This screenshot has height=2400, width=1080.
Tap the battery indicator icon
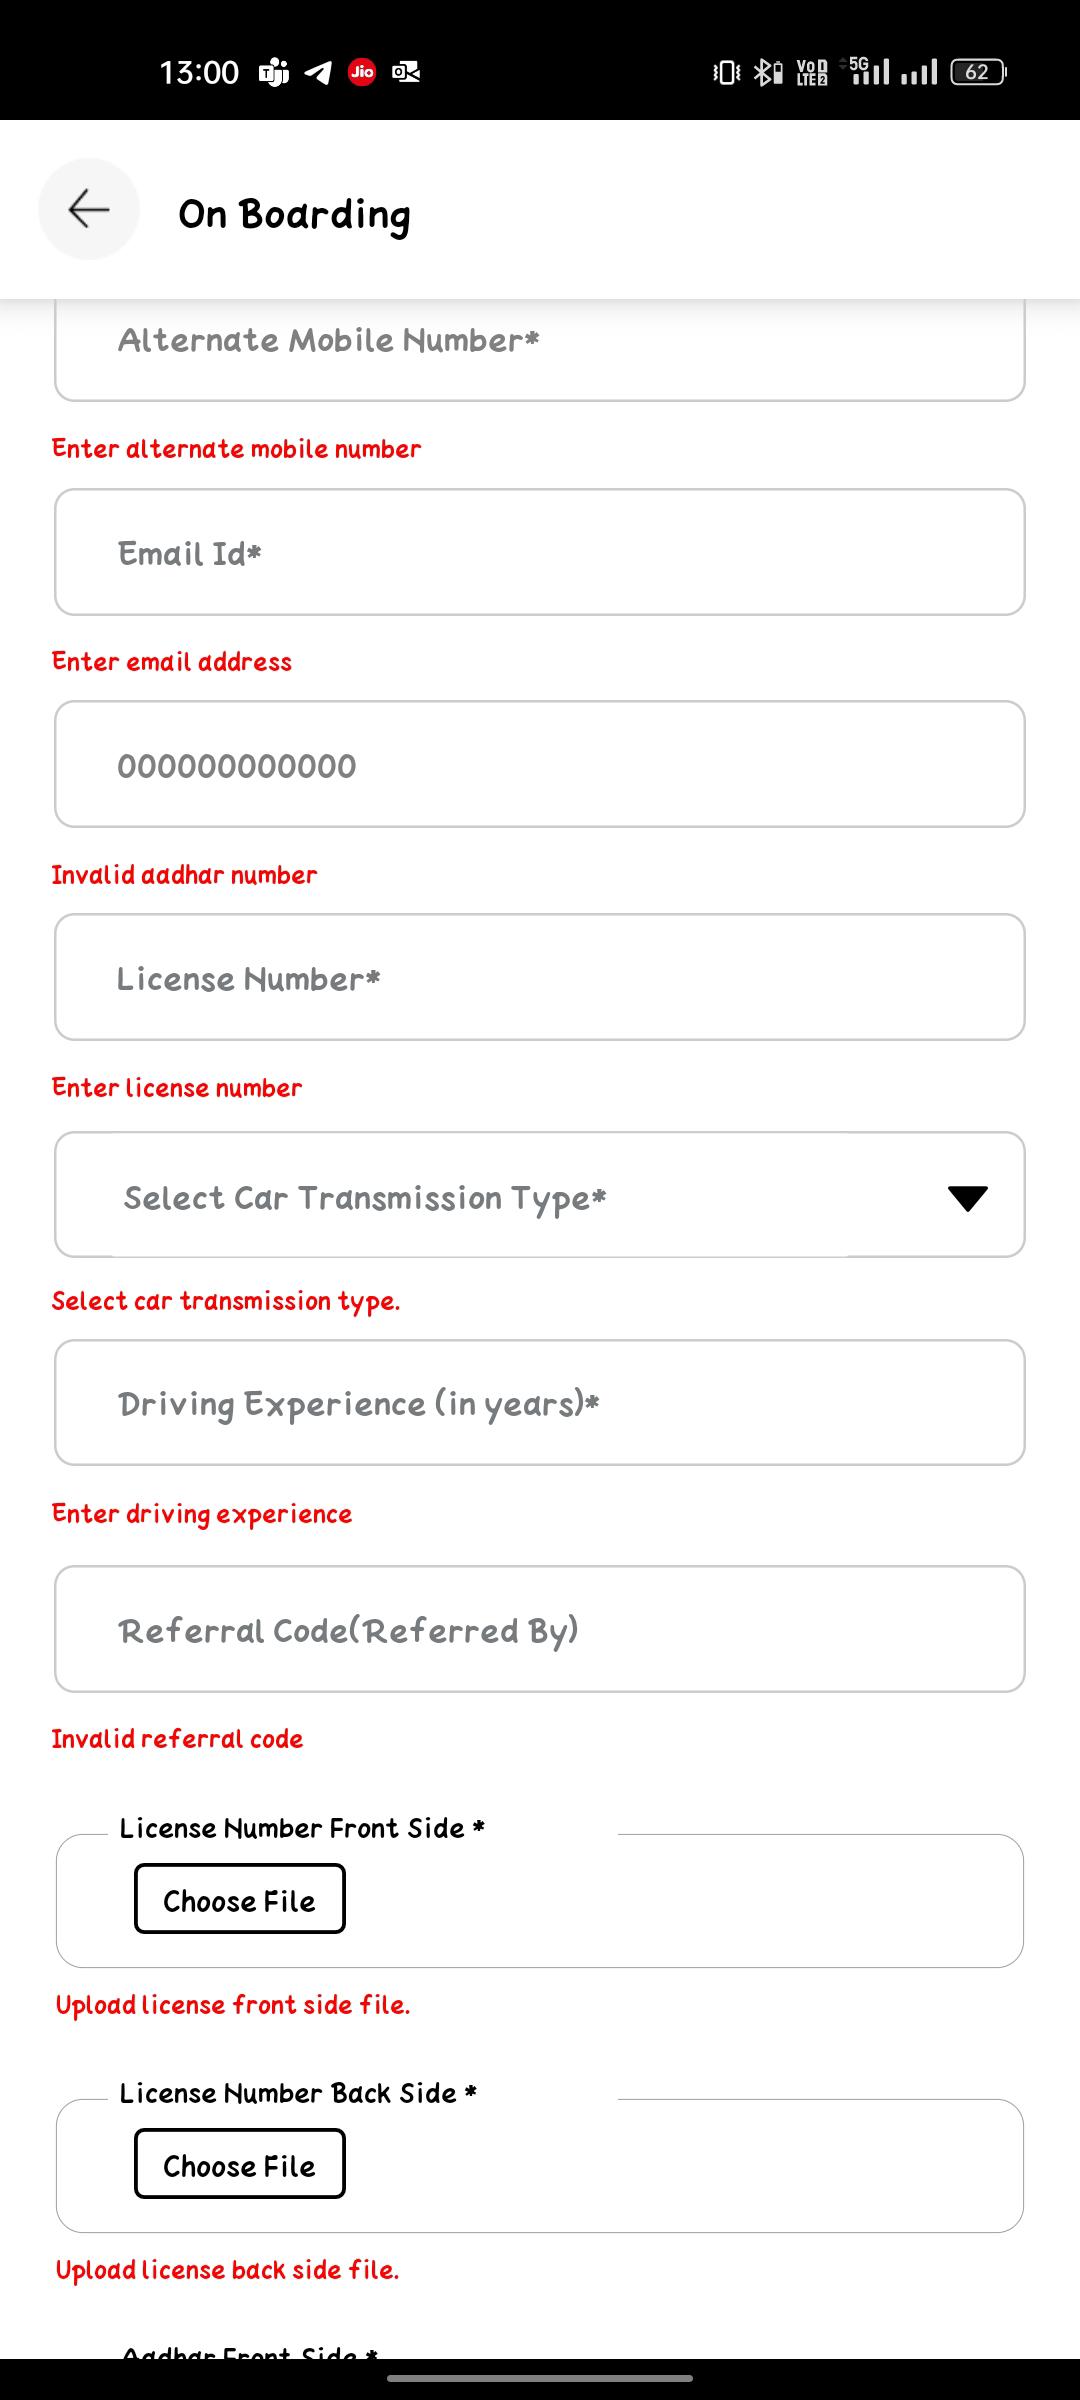(x=979, y=72)
